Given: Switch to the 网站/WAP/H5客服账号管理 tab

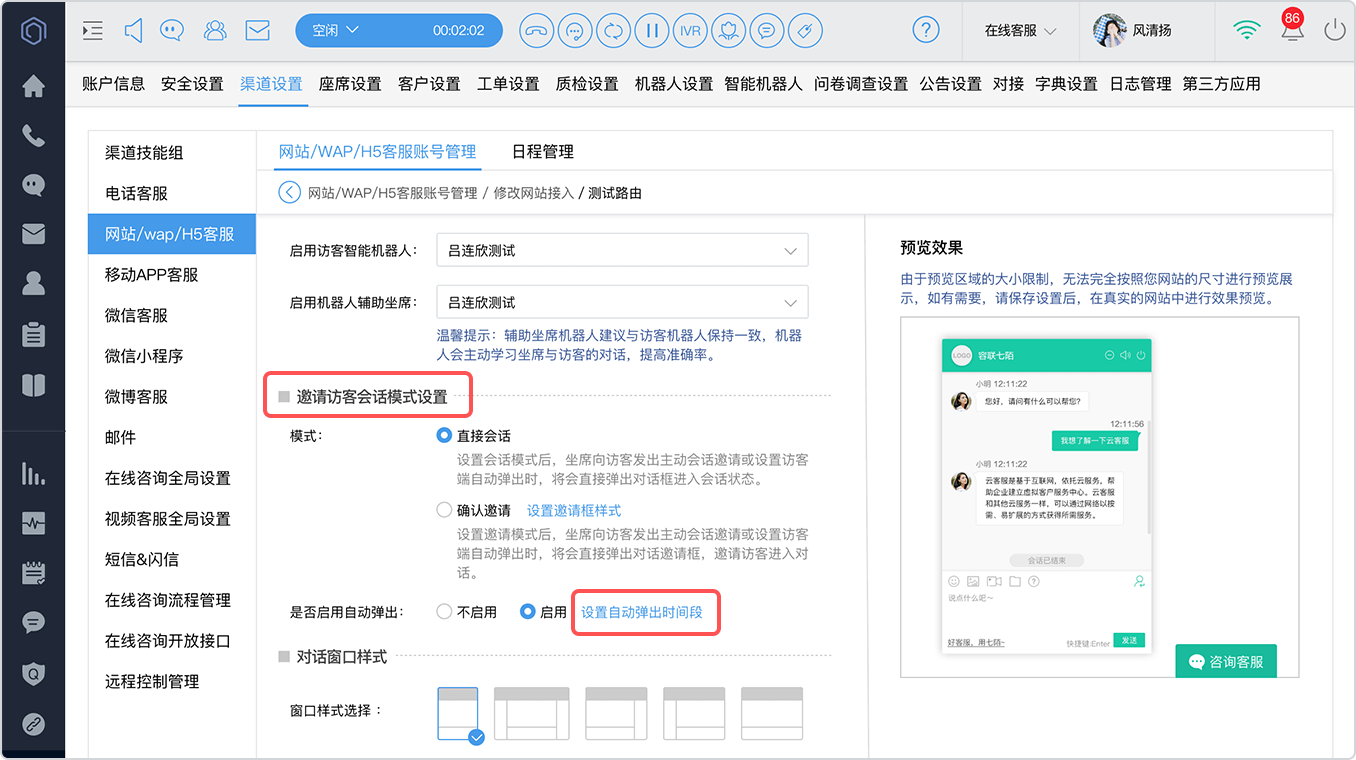Looking at the screenshot, I should click(378, 152).
